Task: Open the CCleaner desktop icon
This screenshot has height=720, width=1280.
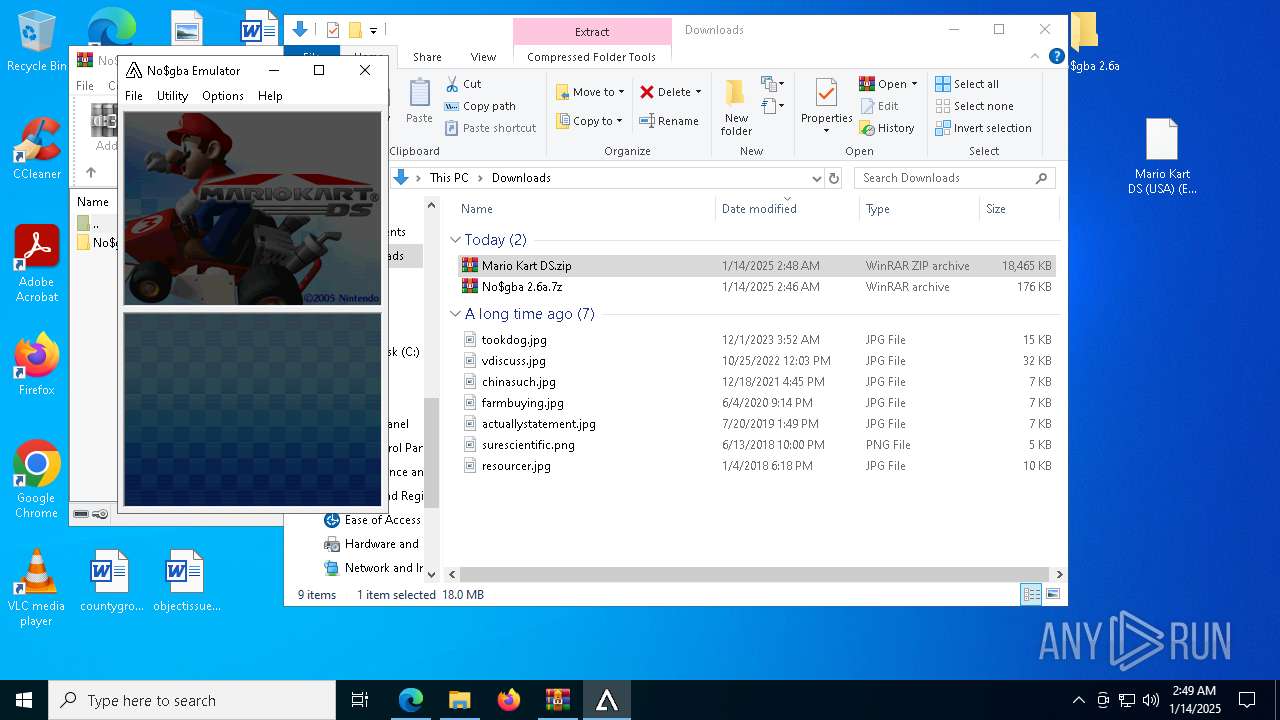Action: (36, 149)
